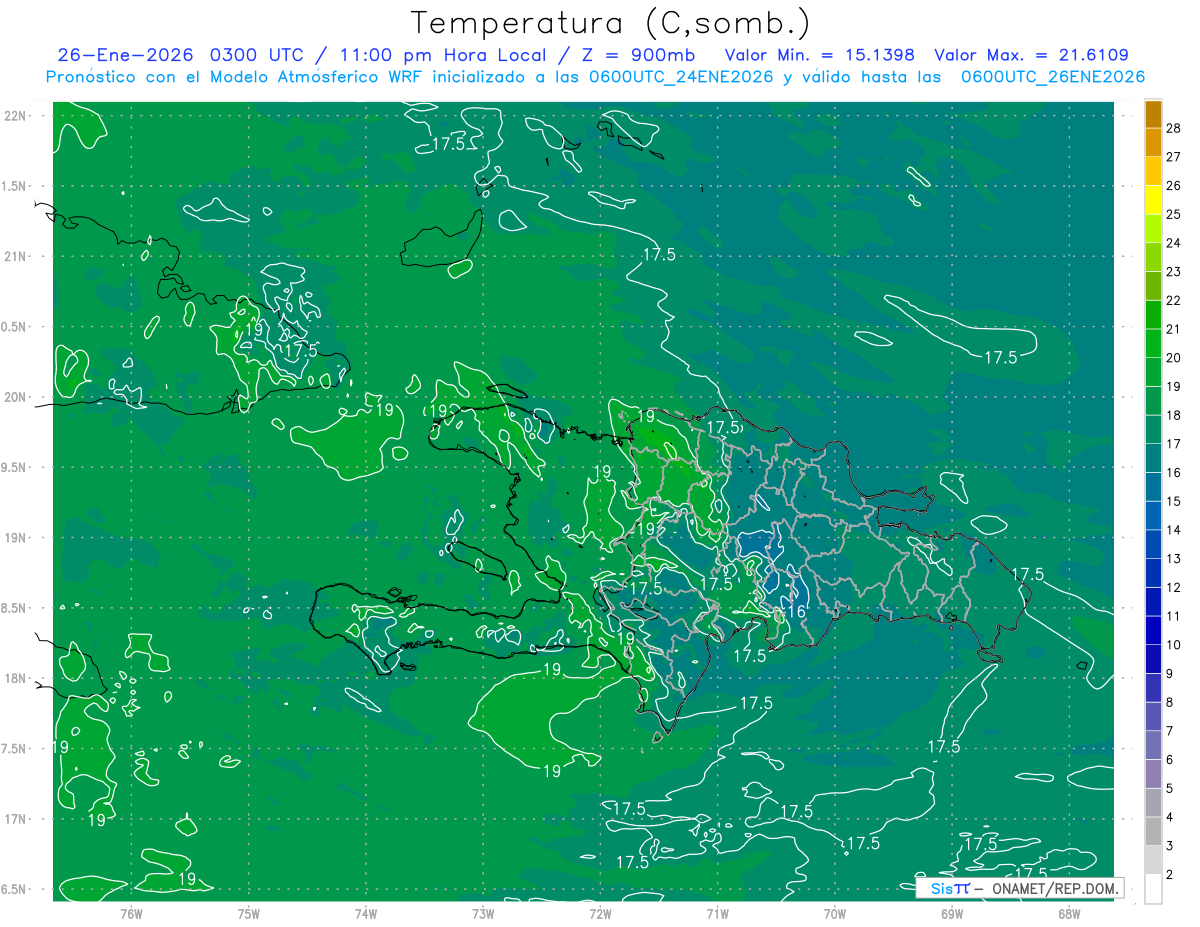Click the '21N' latitude axis label

[13, 256]
